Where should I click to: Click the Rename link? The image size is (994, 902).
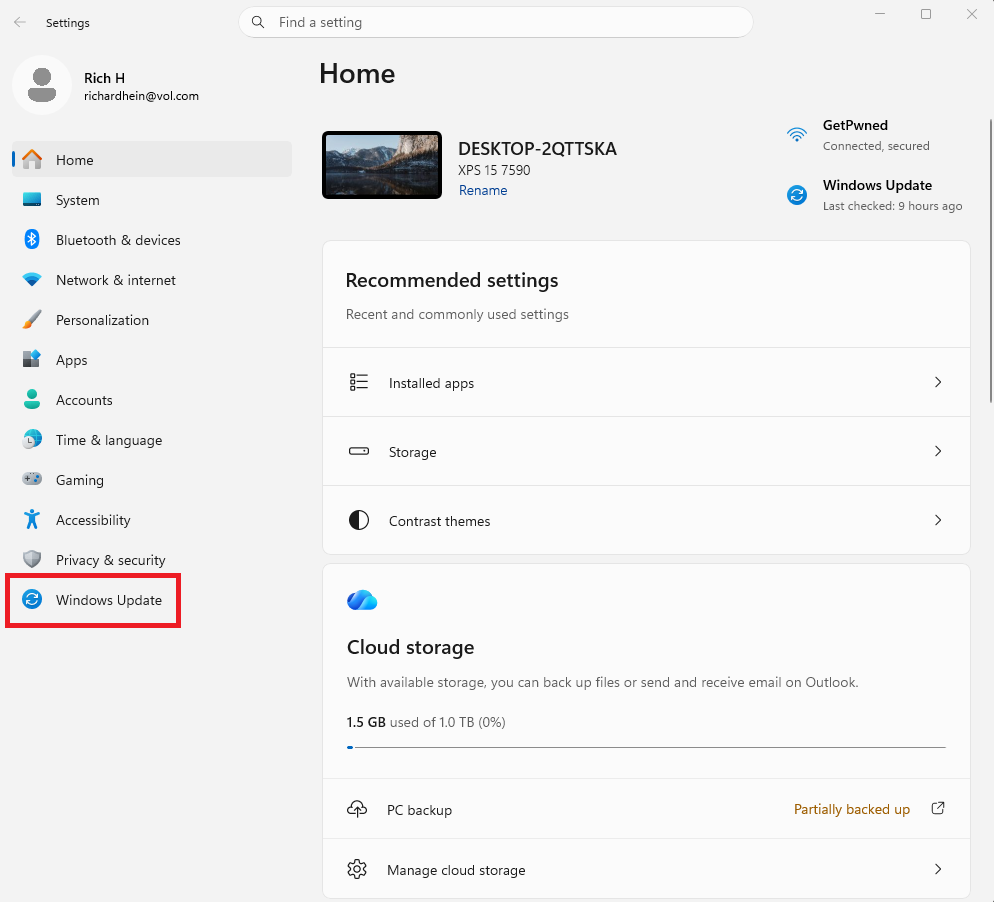pos(483,190)
